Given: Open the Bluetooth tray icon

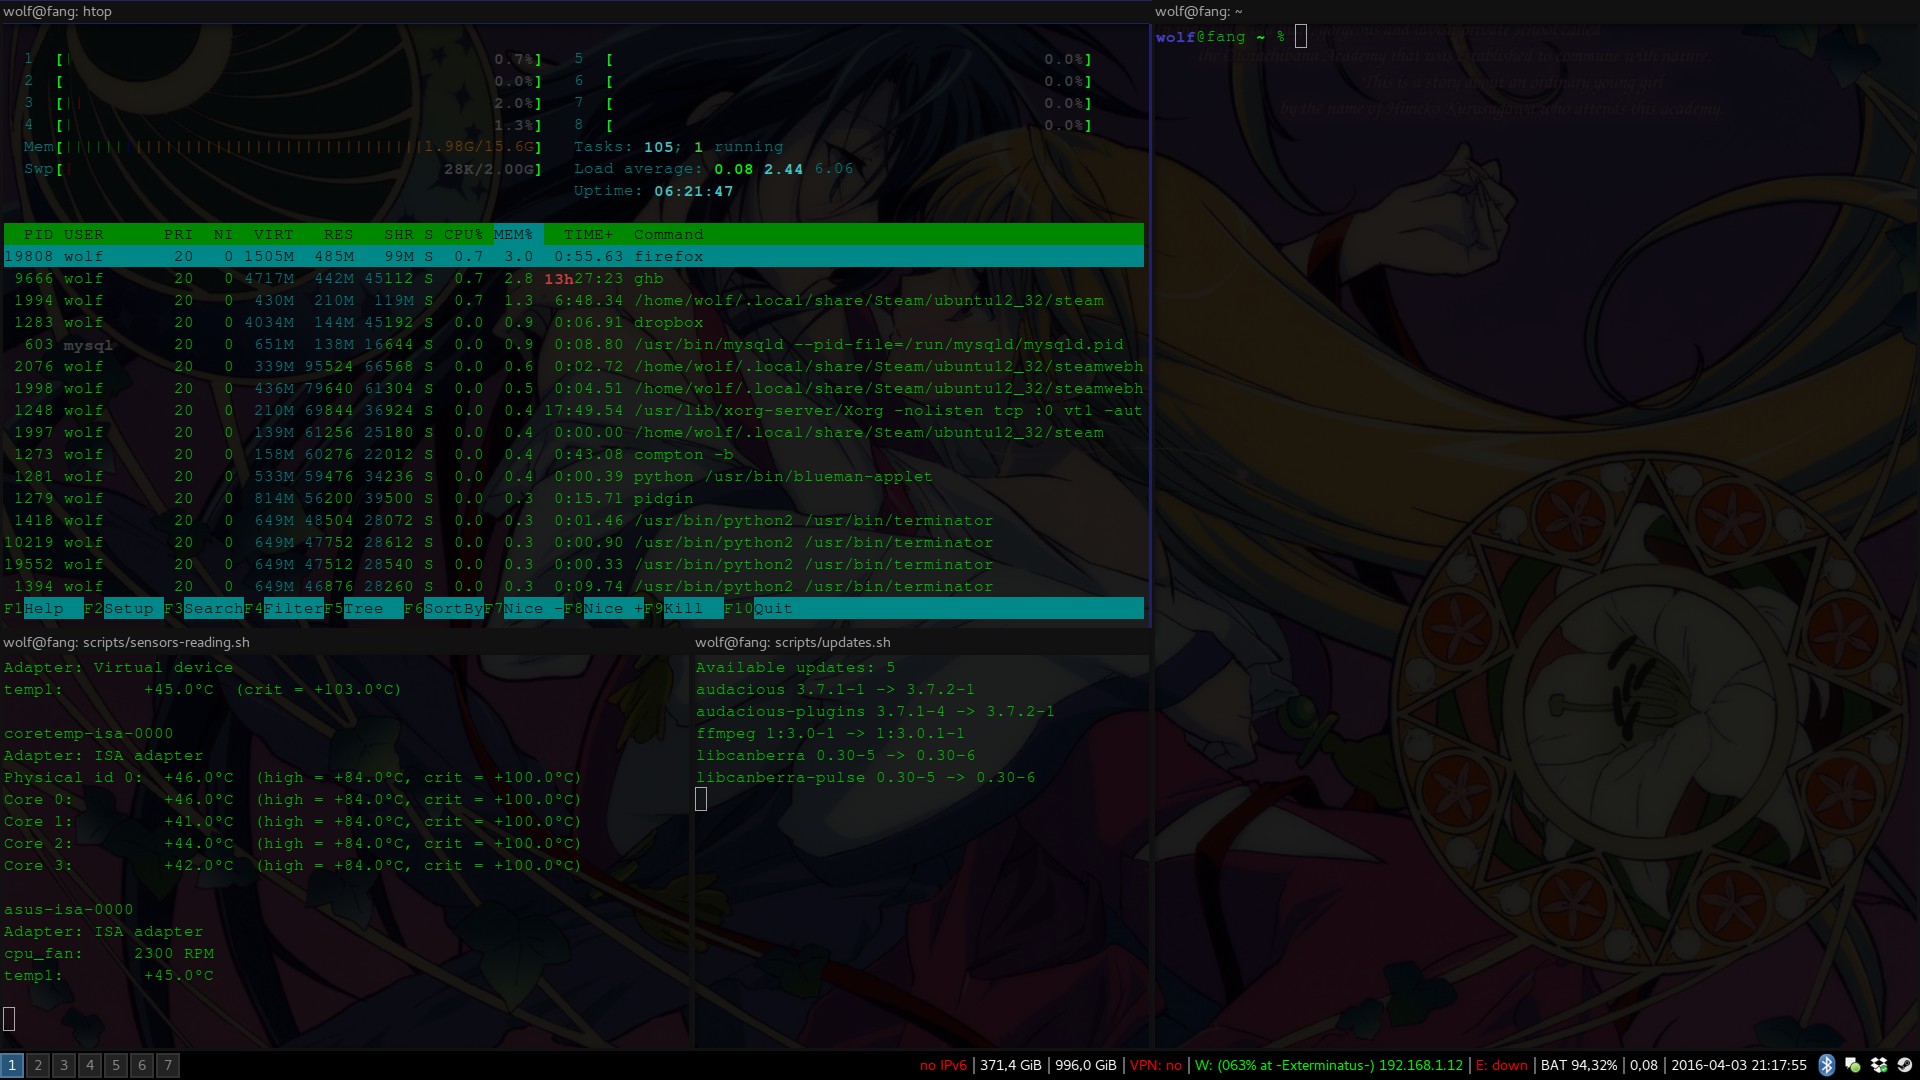Looking at the screenshot, I should tap(1826, 1065).
